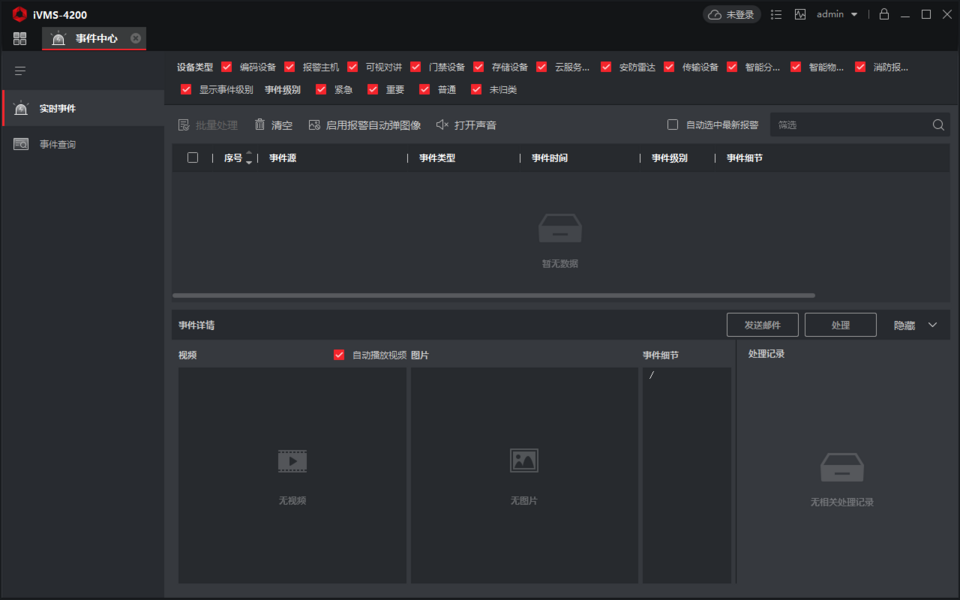Select 事件查询 in the left sidebar
Screen dimensions: 960x600
tap(57, 145)
